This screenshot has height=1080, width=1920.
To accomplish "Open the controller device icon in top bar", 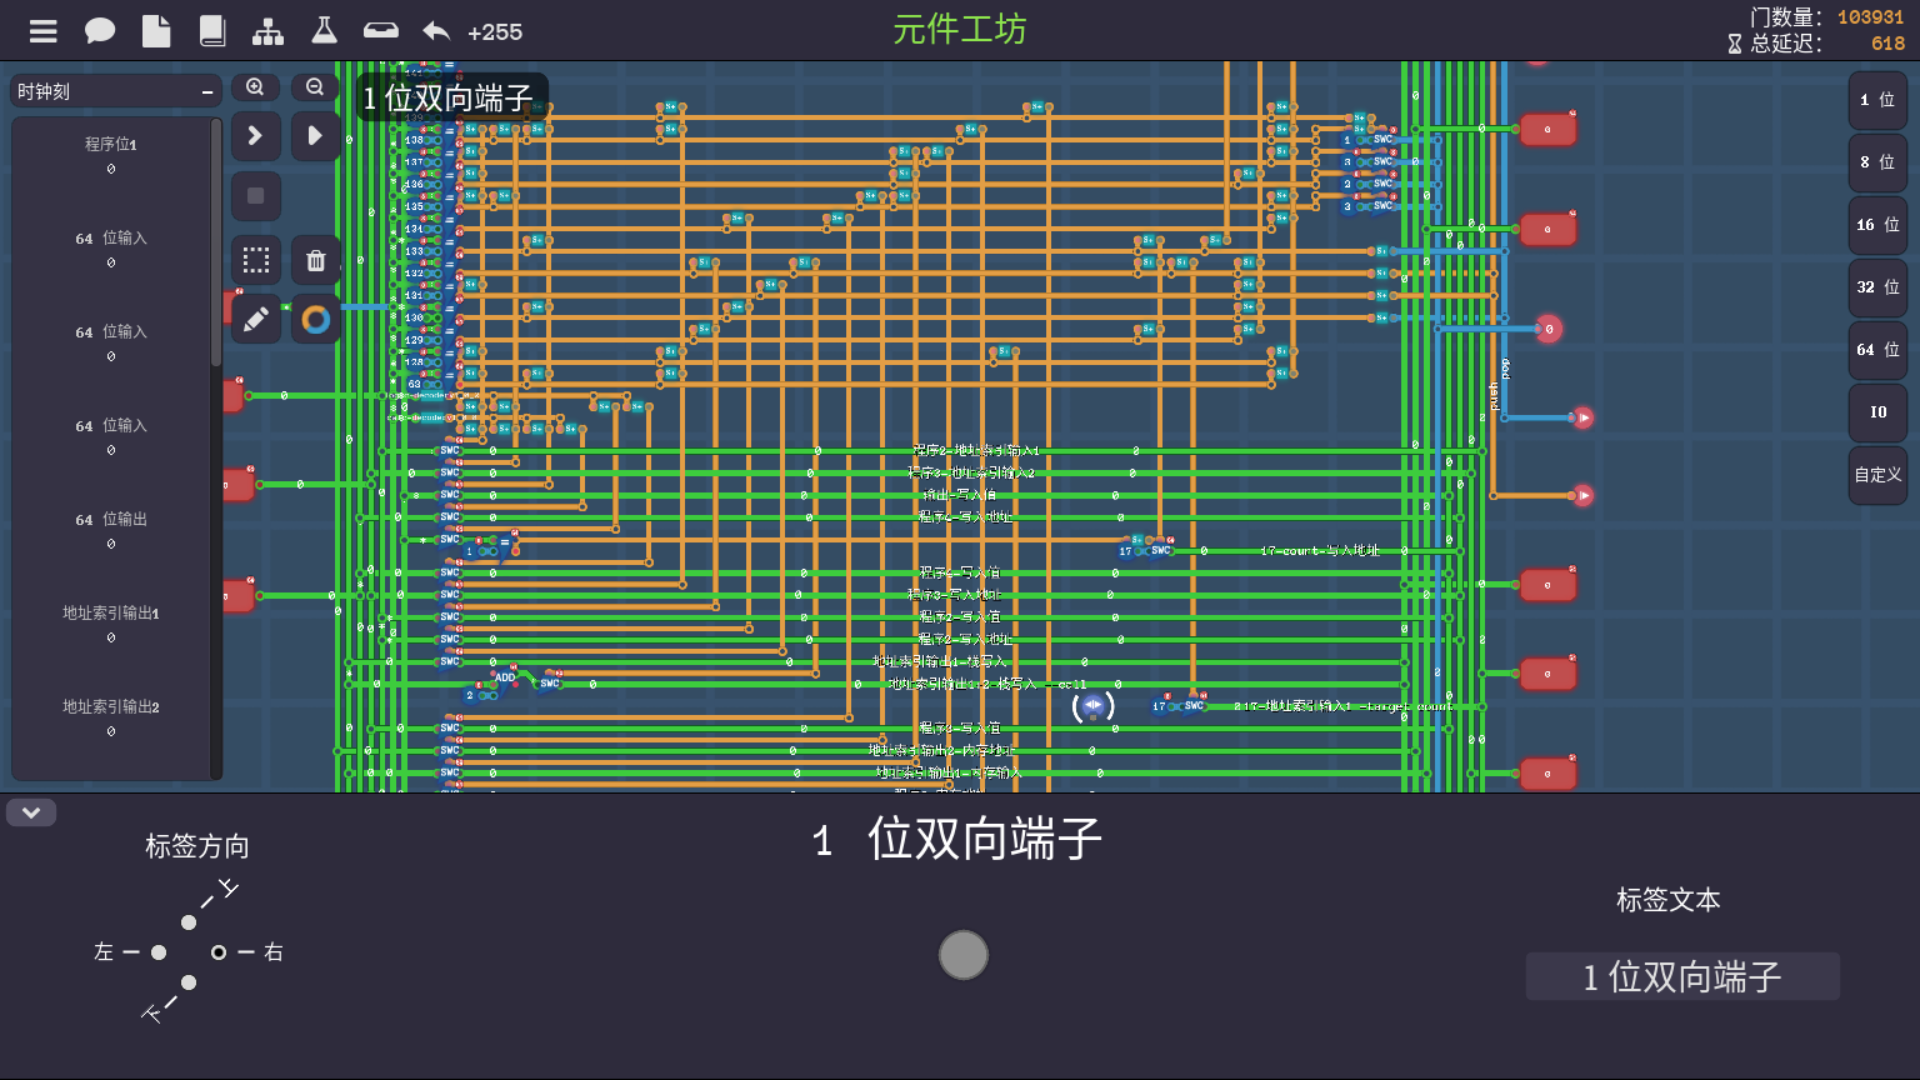I will [380, 31].
